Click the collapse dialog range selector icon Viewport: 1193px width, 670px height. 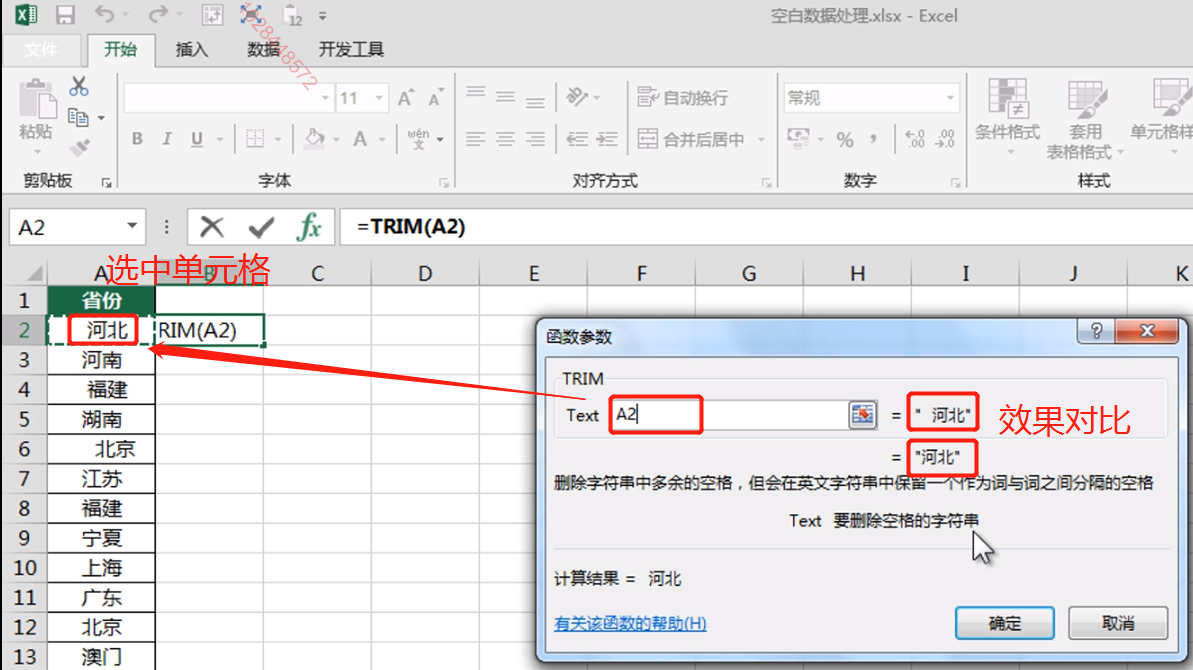pyautogui.click(x=862, y=415)
